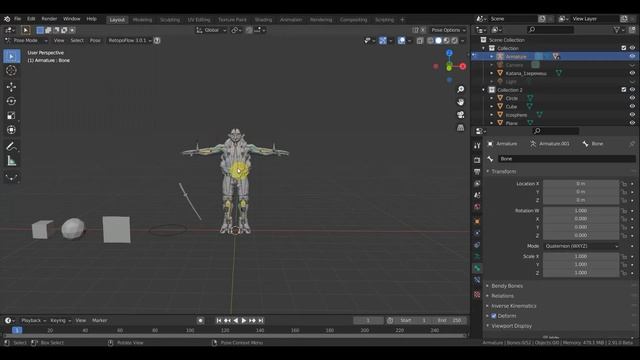Open the timeline Playback menu
Screen dimensions: 640x360
33,321
